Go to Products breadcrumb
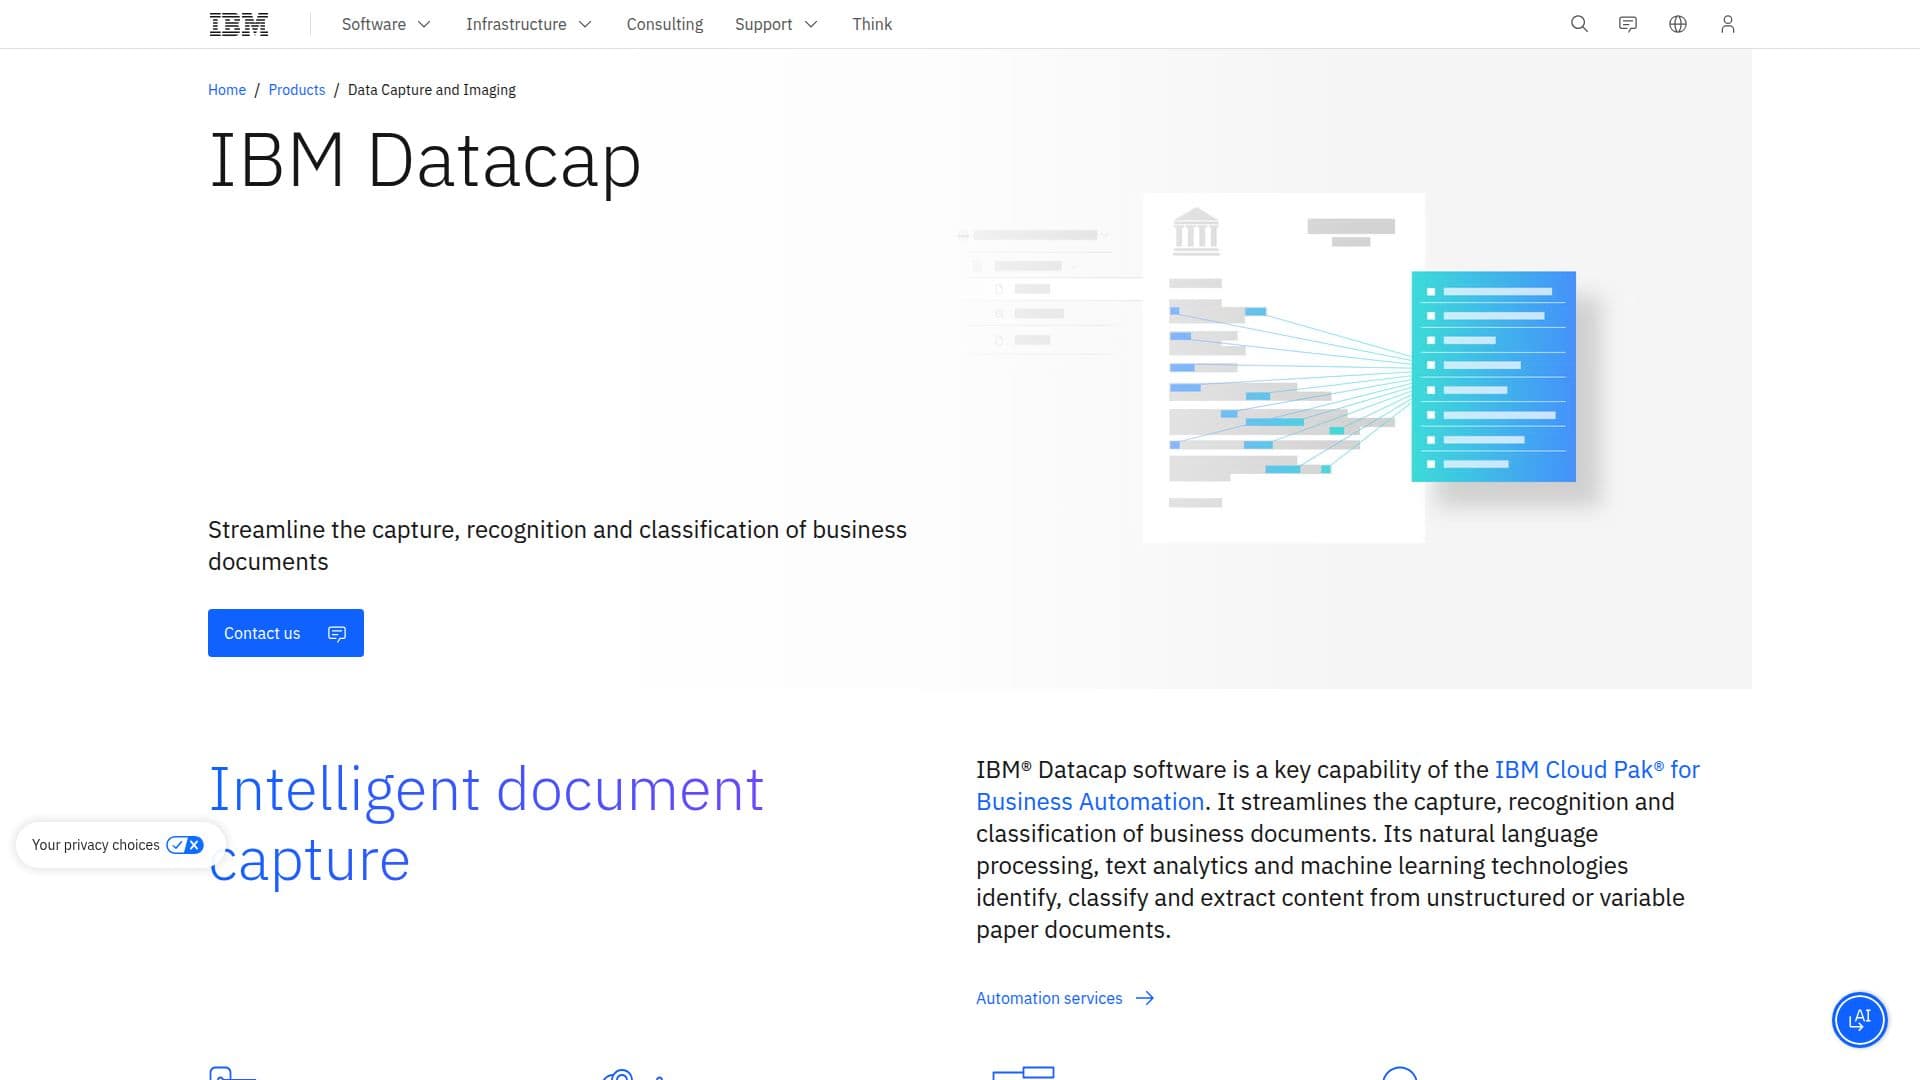The width and height of the screenshot is (1920, 1080). coord(297,90)
